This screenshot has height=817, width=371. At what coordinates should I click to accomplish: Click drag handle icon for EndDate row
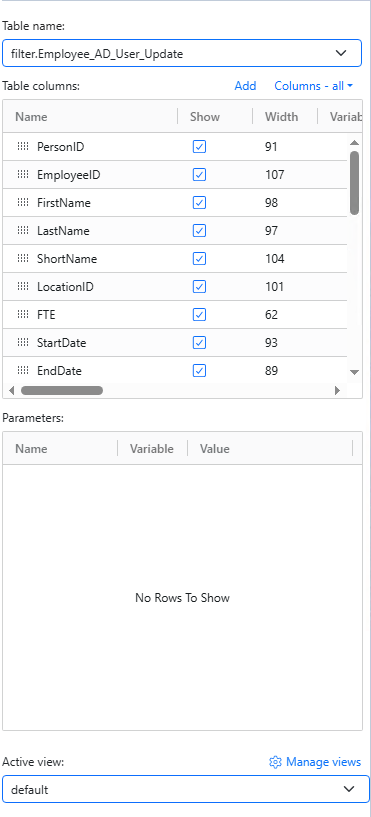tap(22, 371)
